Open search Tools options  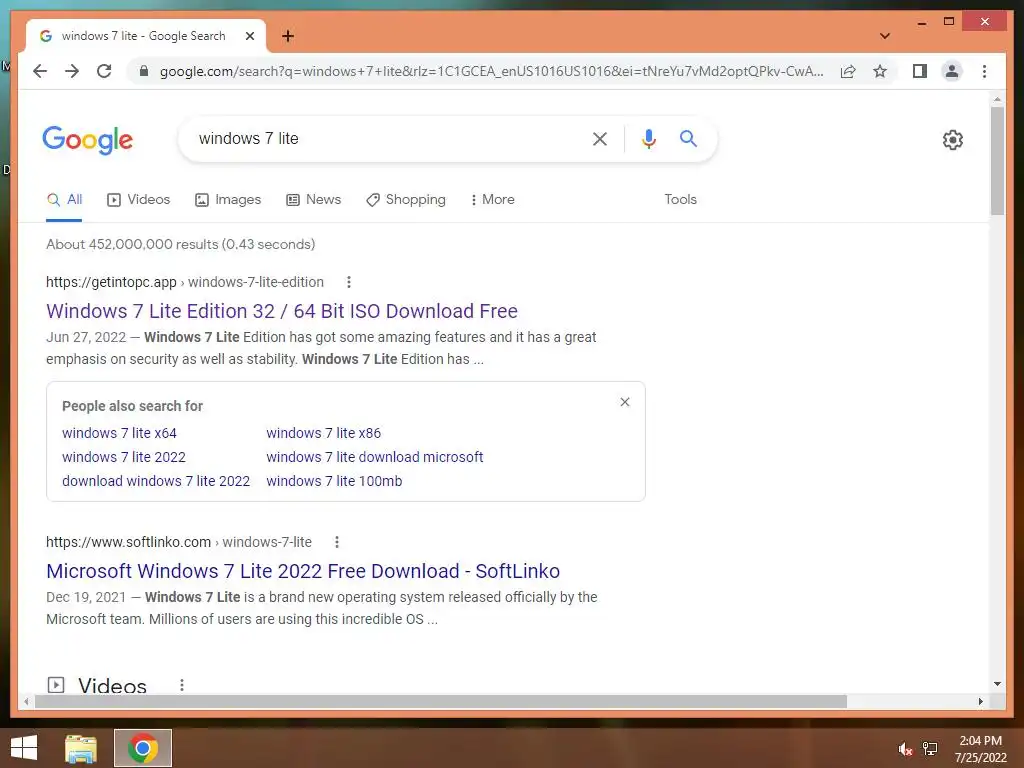(680, 200)
